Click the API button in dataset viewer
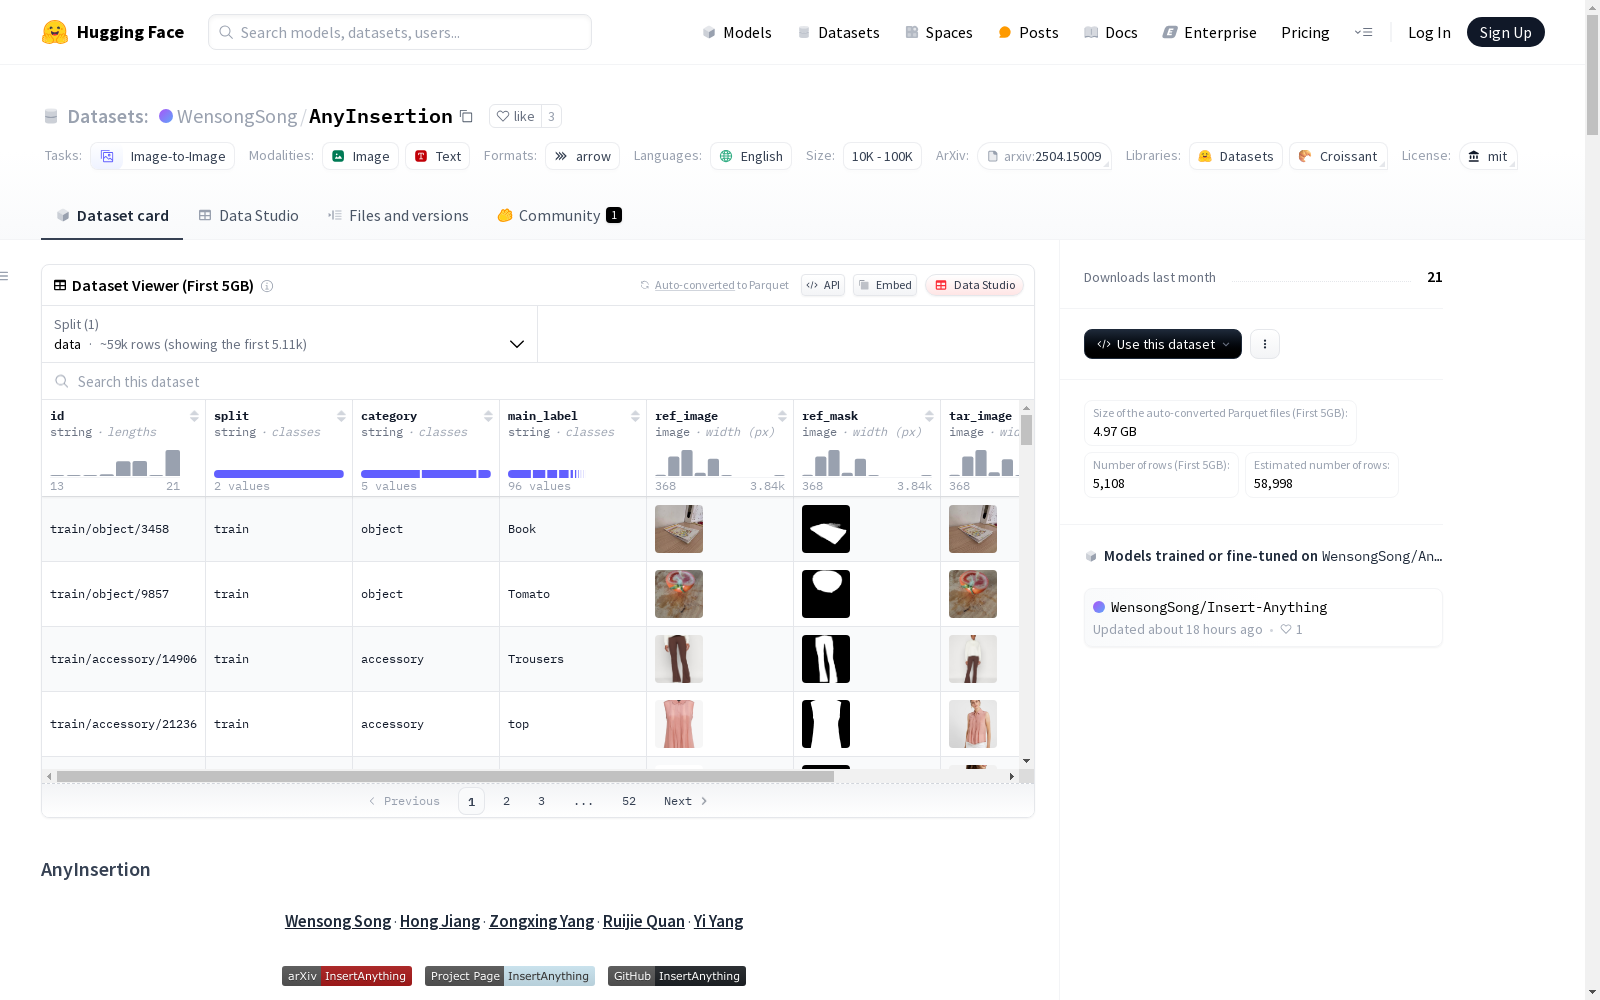 pos(823,285)
